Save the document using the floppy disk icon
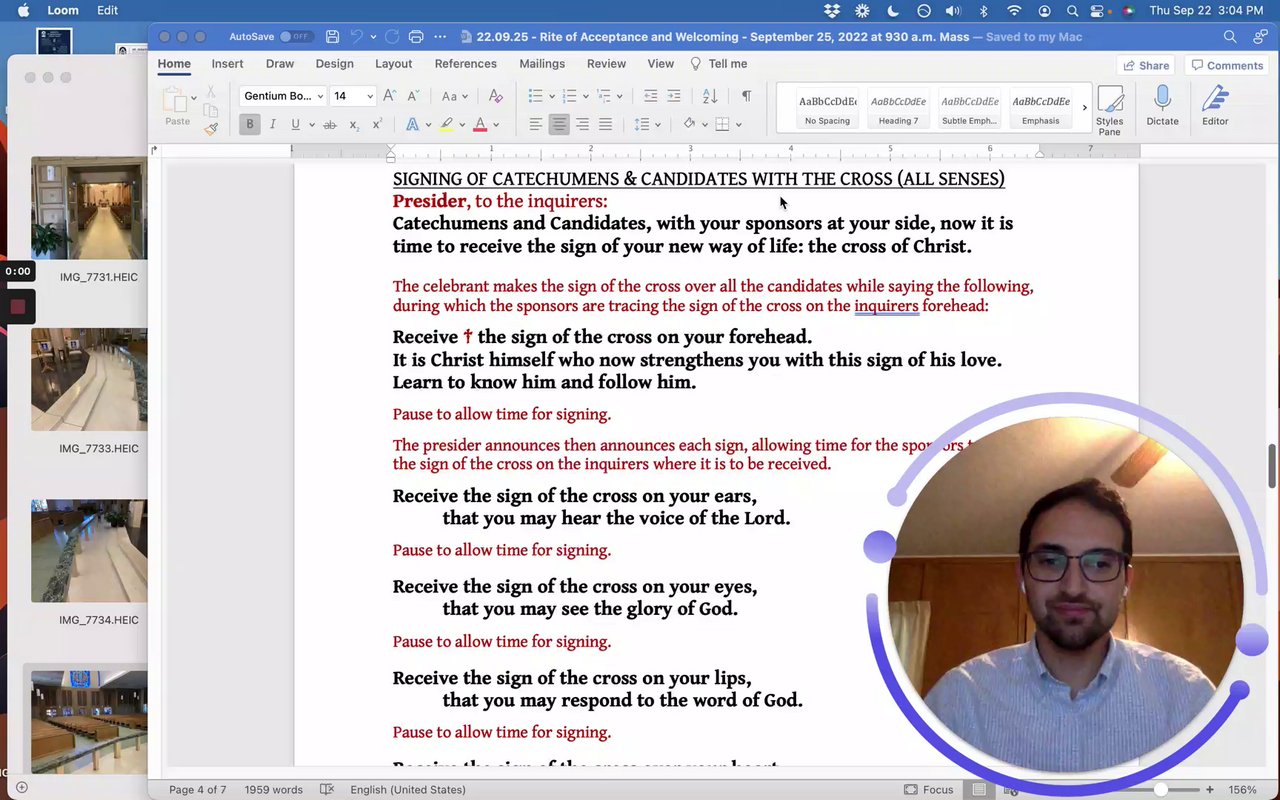The width and height of the screenshot is (1280, 800). [x=333, y=37]
